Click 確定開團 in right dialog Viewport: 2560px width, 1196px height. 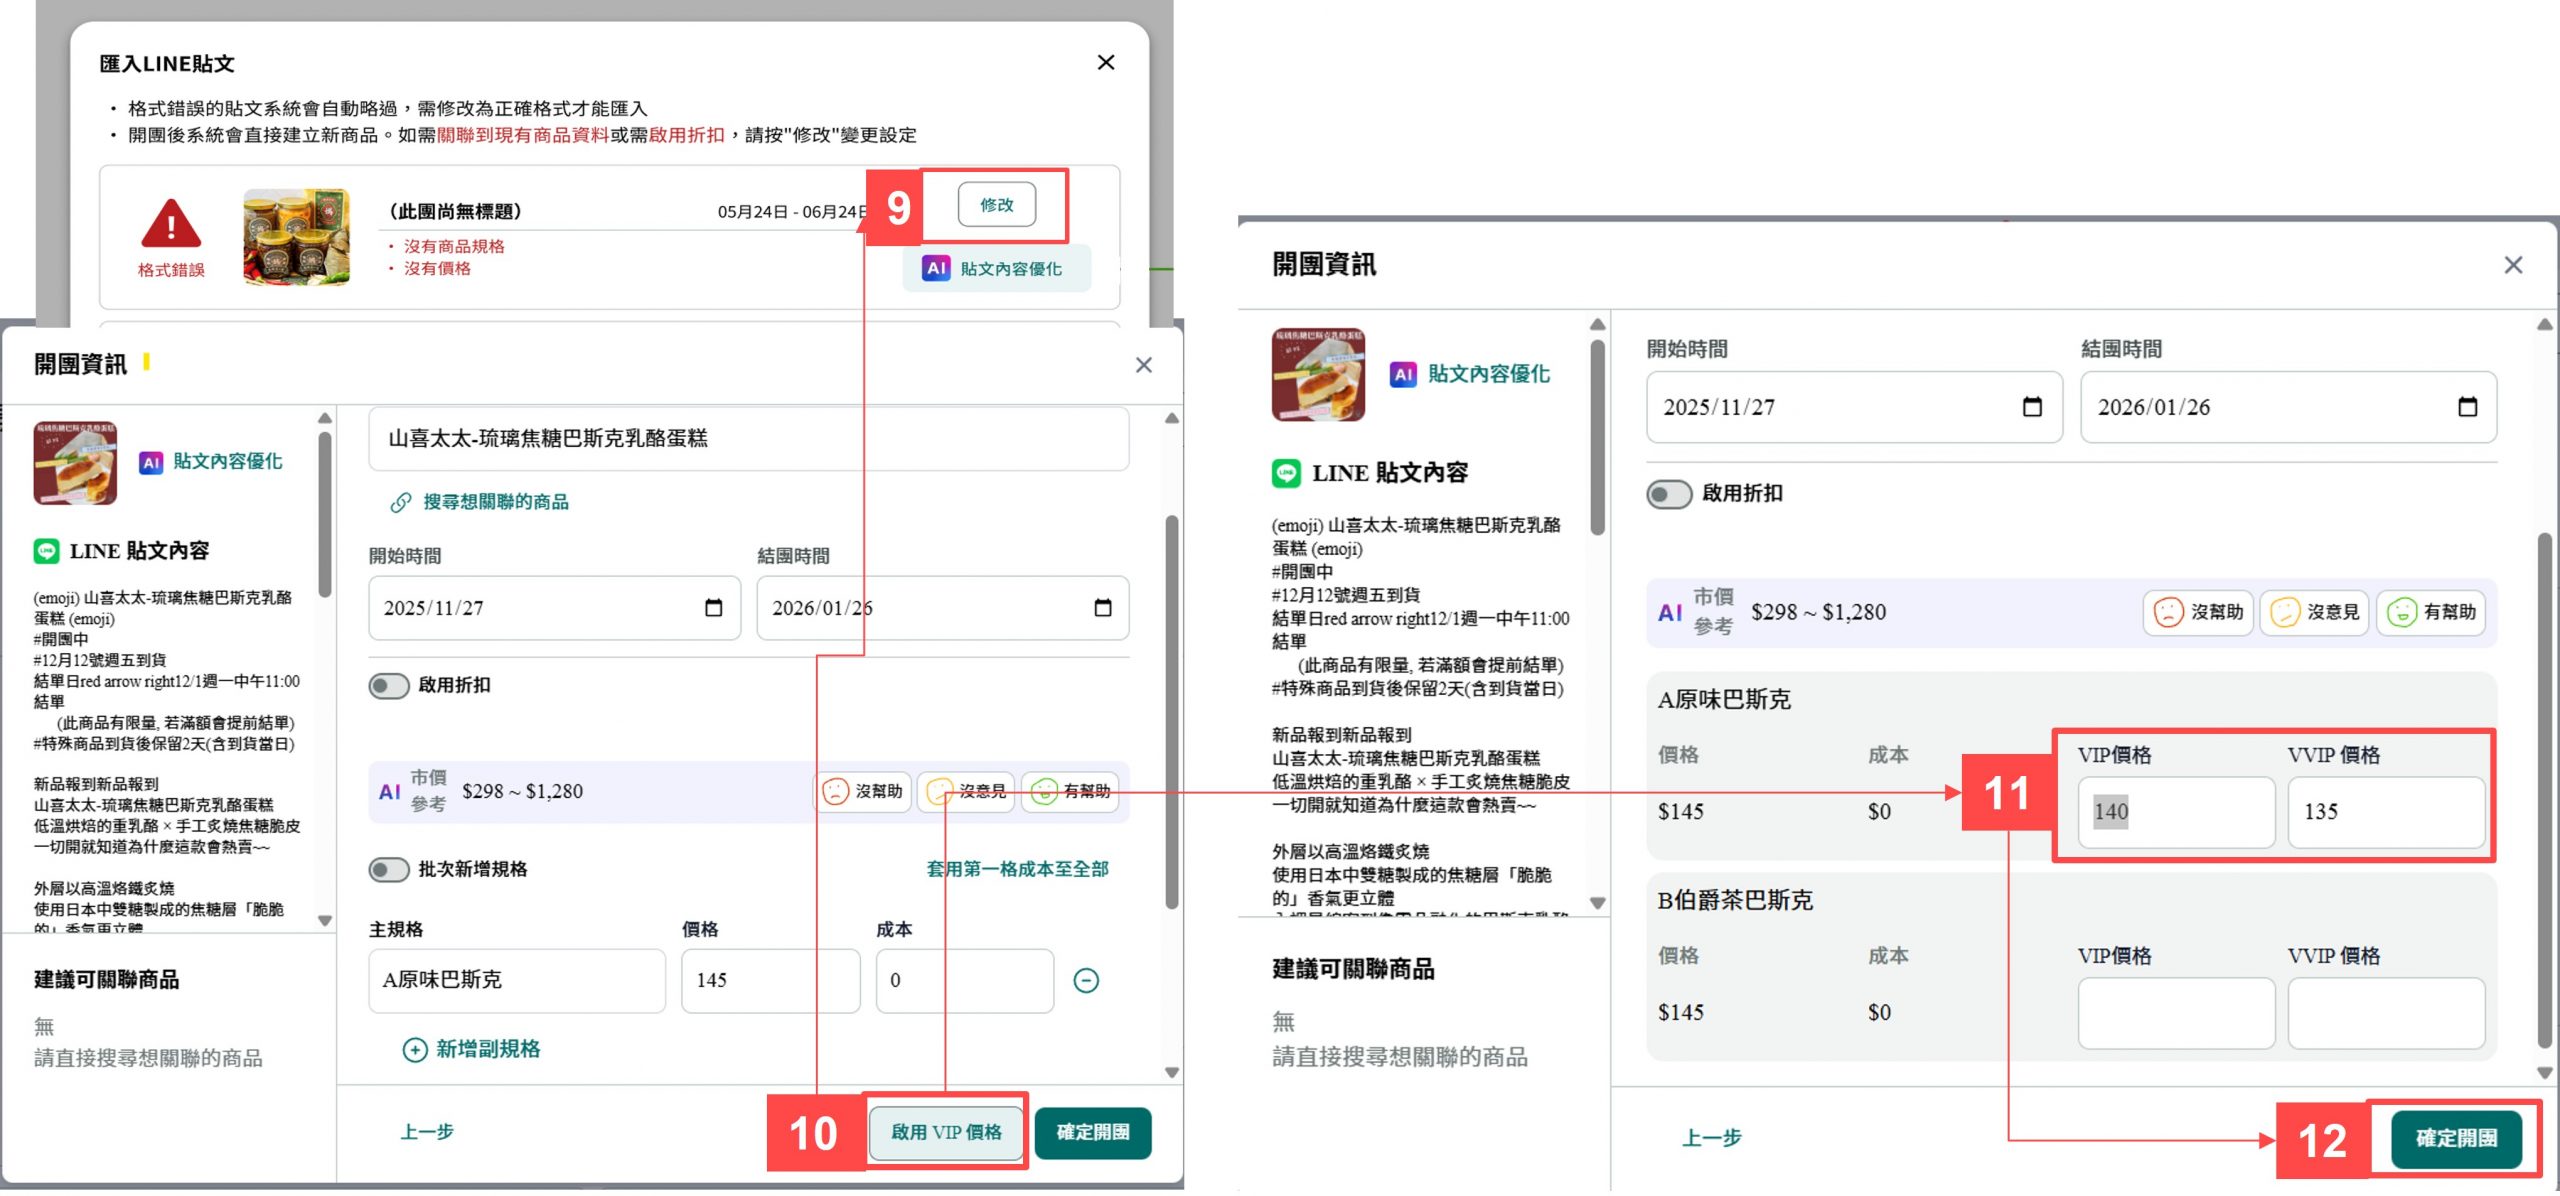click(x=2456, y=1138)
